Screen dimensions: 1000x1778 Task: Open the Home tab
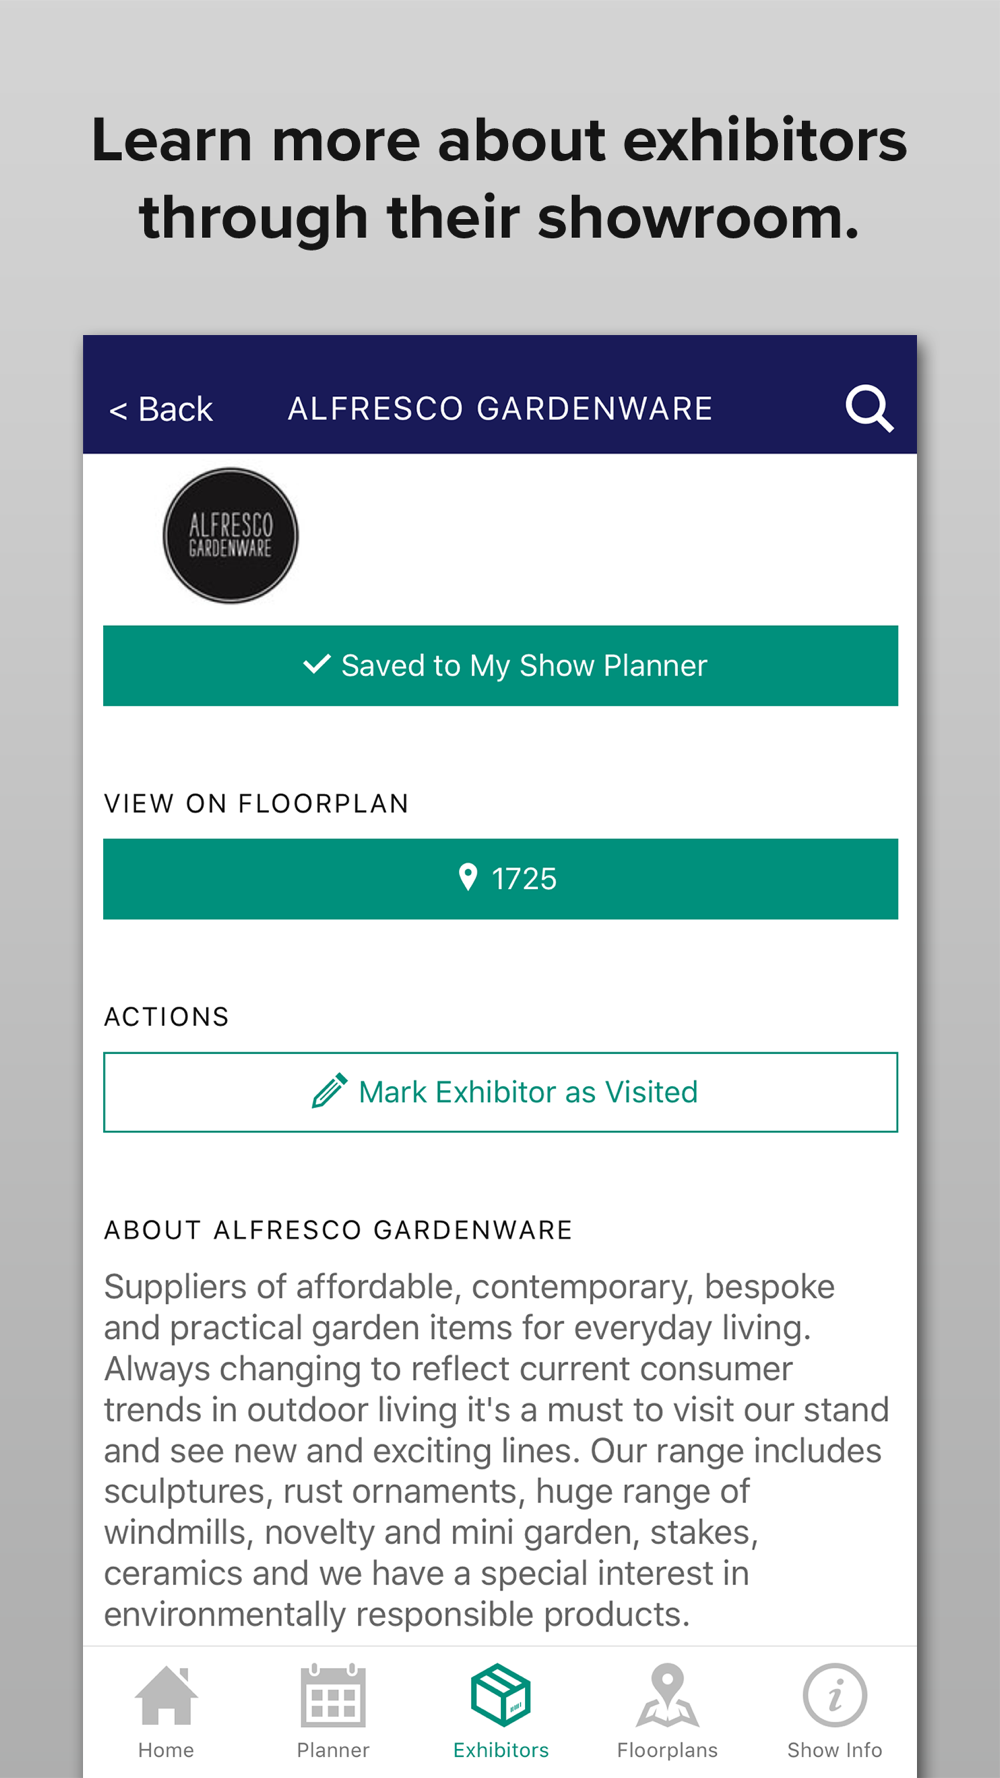166,1712
